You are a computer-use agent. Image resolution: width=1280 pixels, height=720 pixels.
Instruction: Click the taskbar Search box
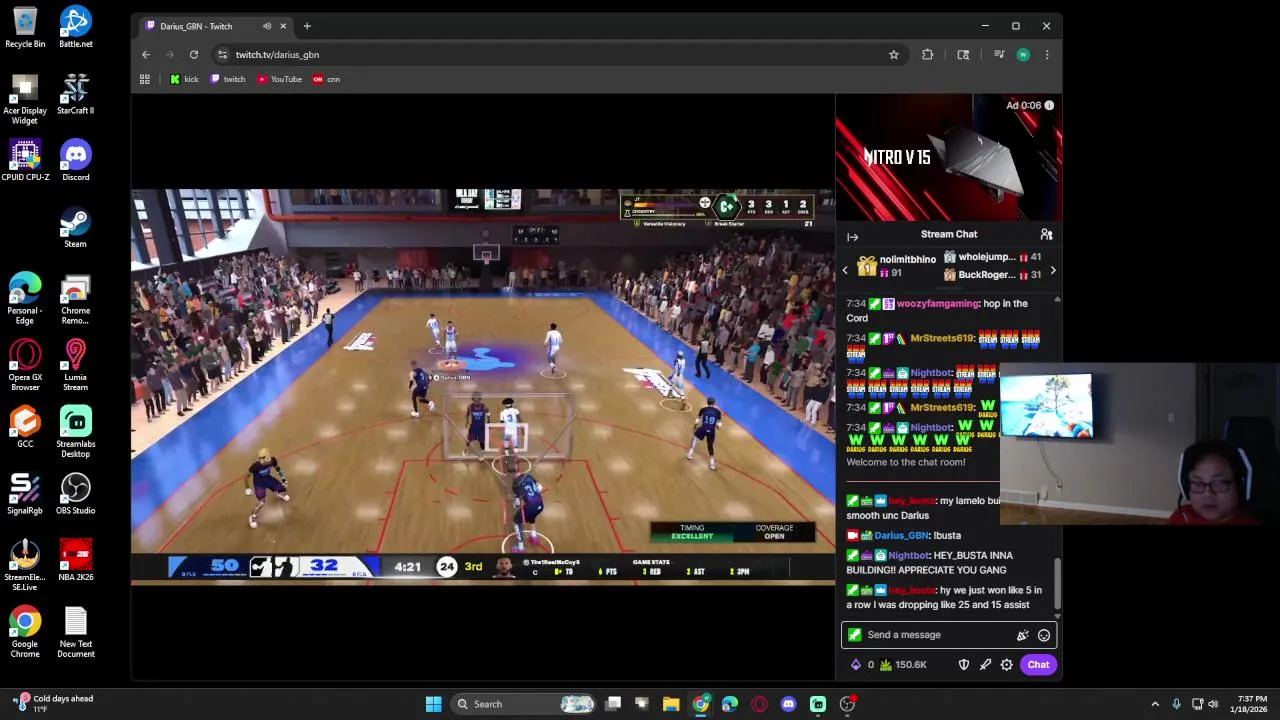(x=523, y=704)
